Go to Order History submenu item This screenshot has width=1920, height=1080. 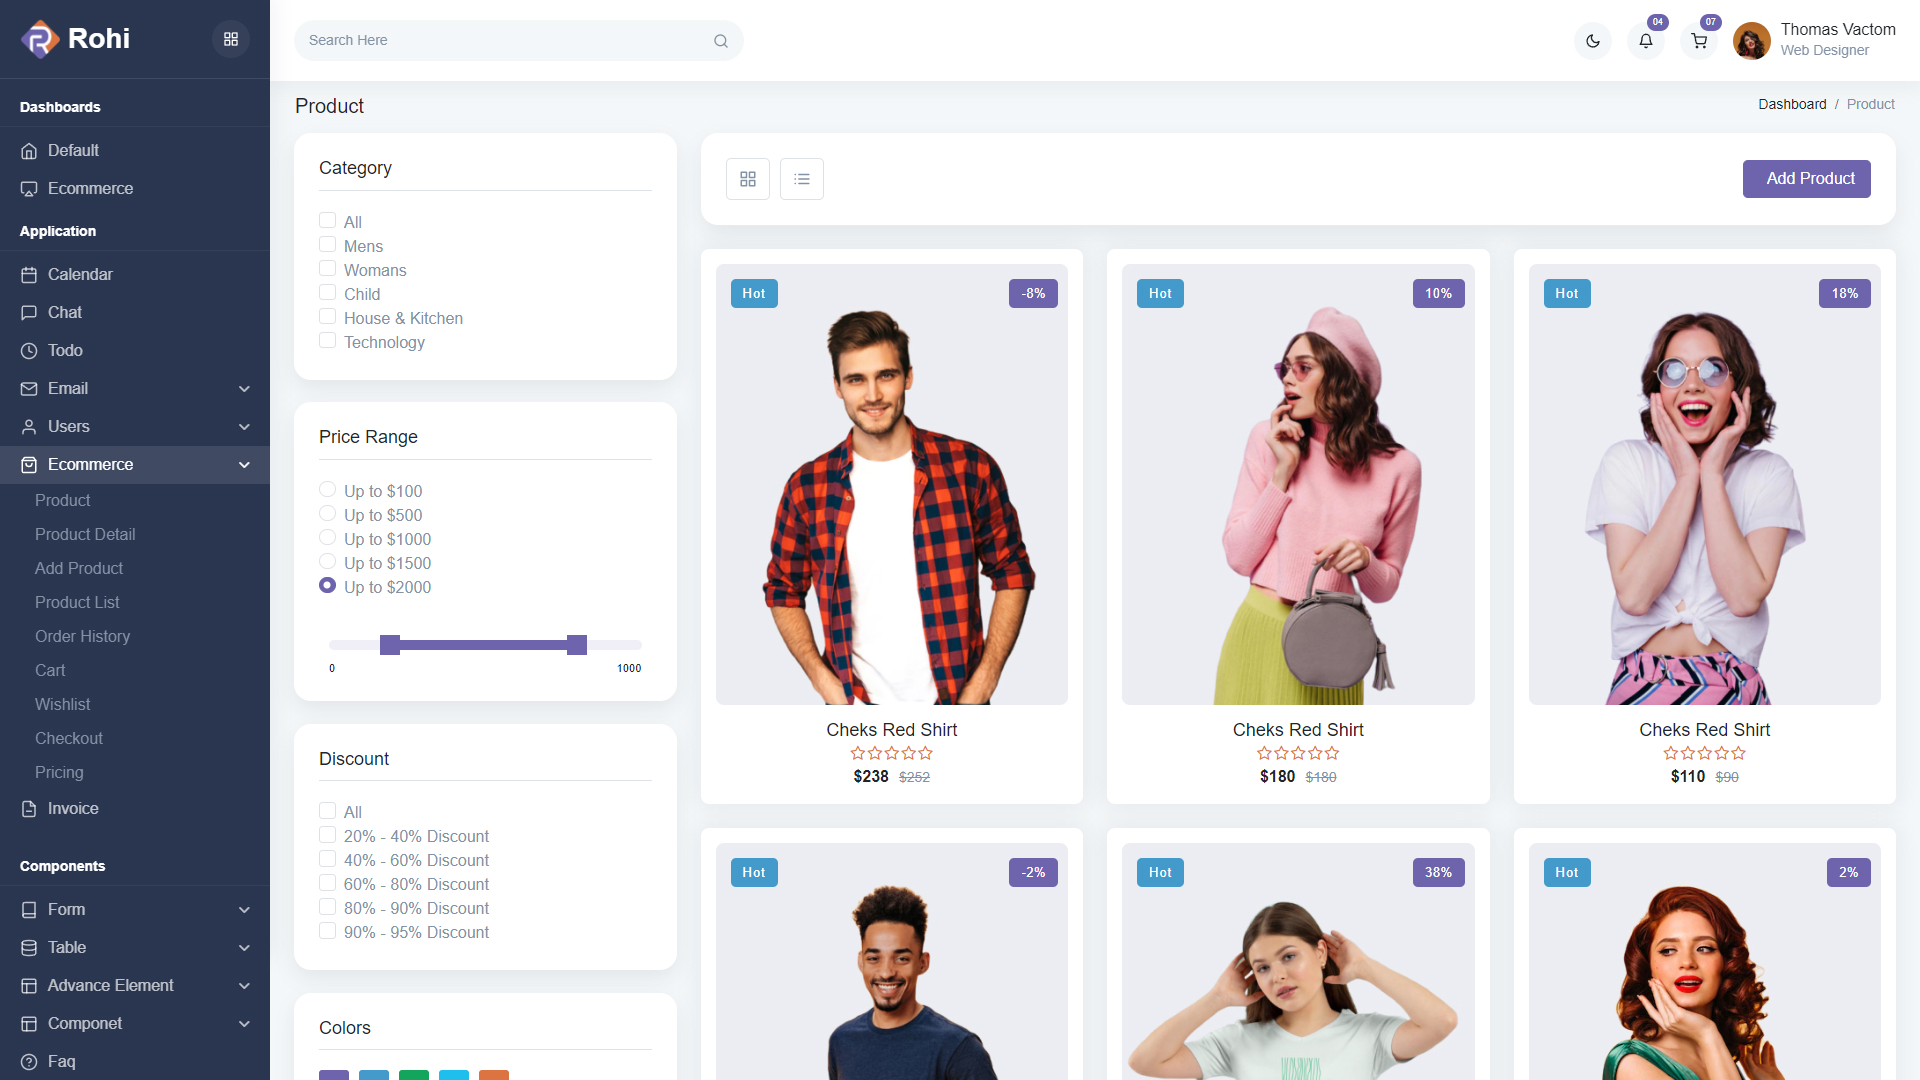point(82,636)
